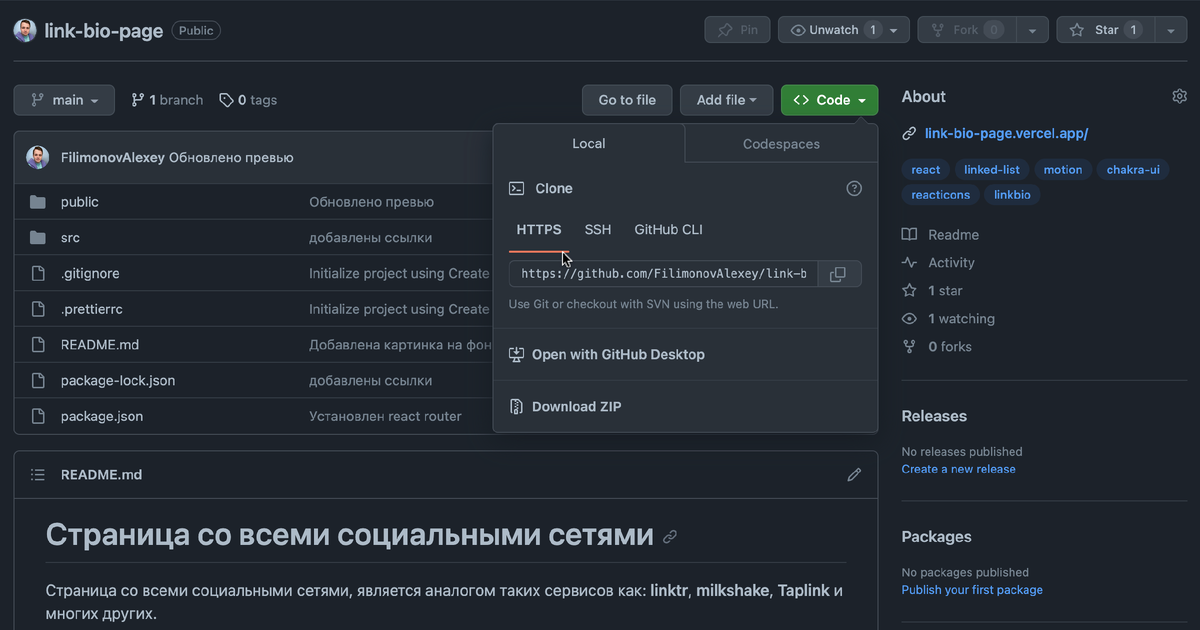Click the terminal icon beside Clone
Screen dimensions: 1200x630
click(517, 188)
